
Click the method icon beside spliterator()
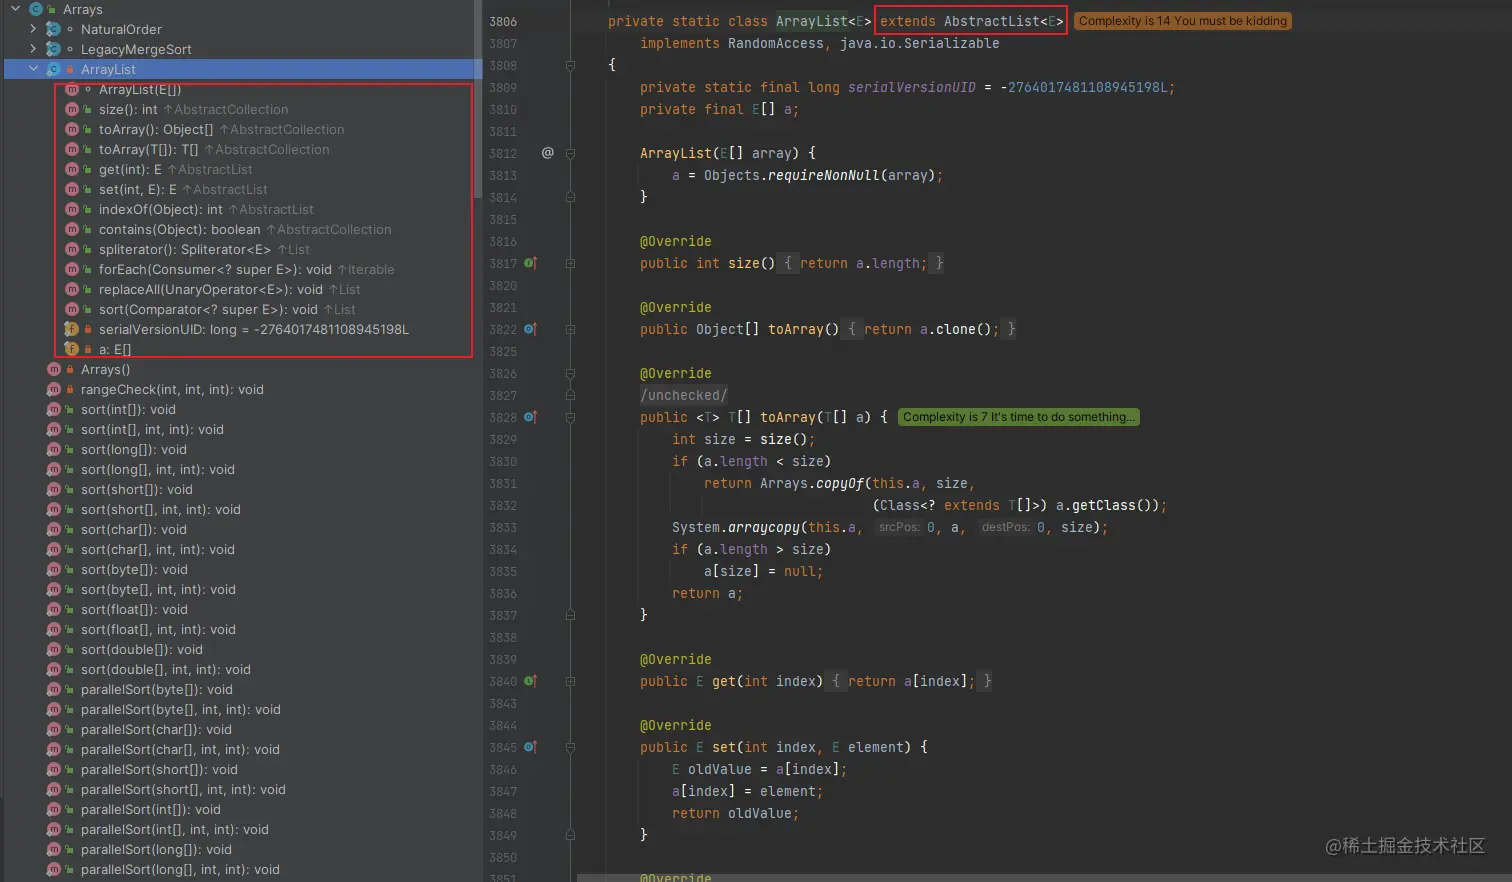(72, 249)
